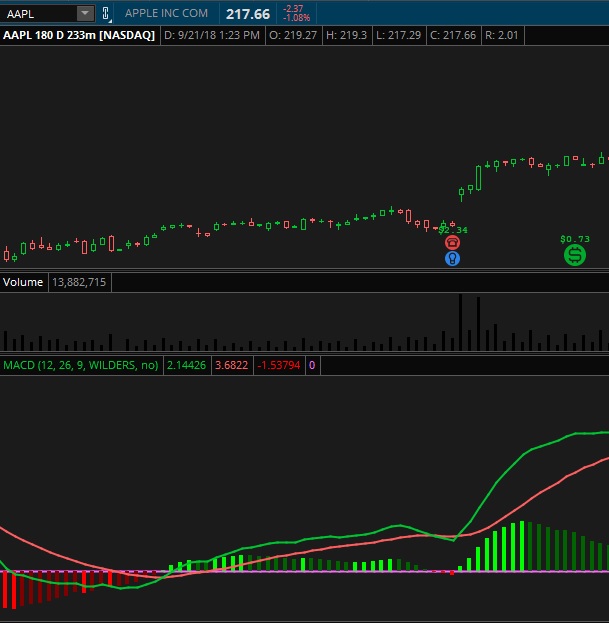Click the date field D: 9/21/18 1:23 PM

(212, 35)
